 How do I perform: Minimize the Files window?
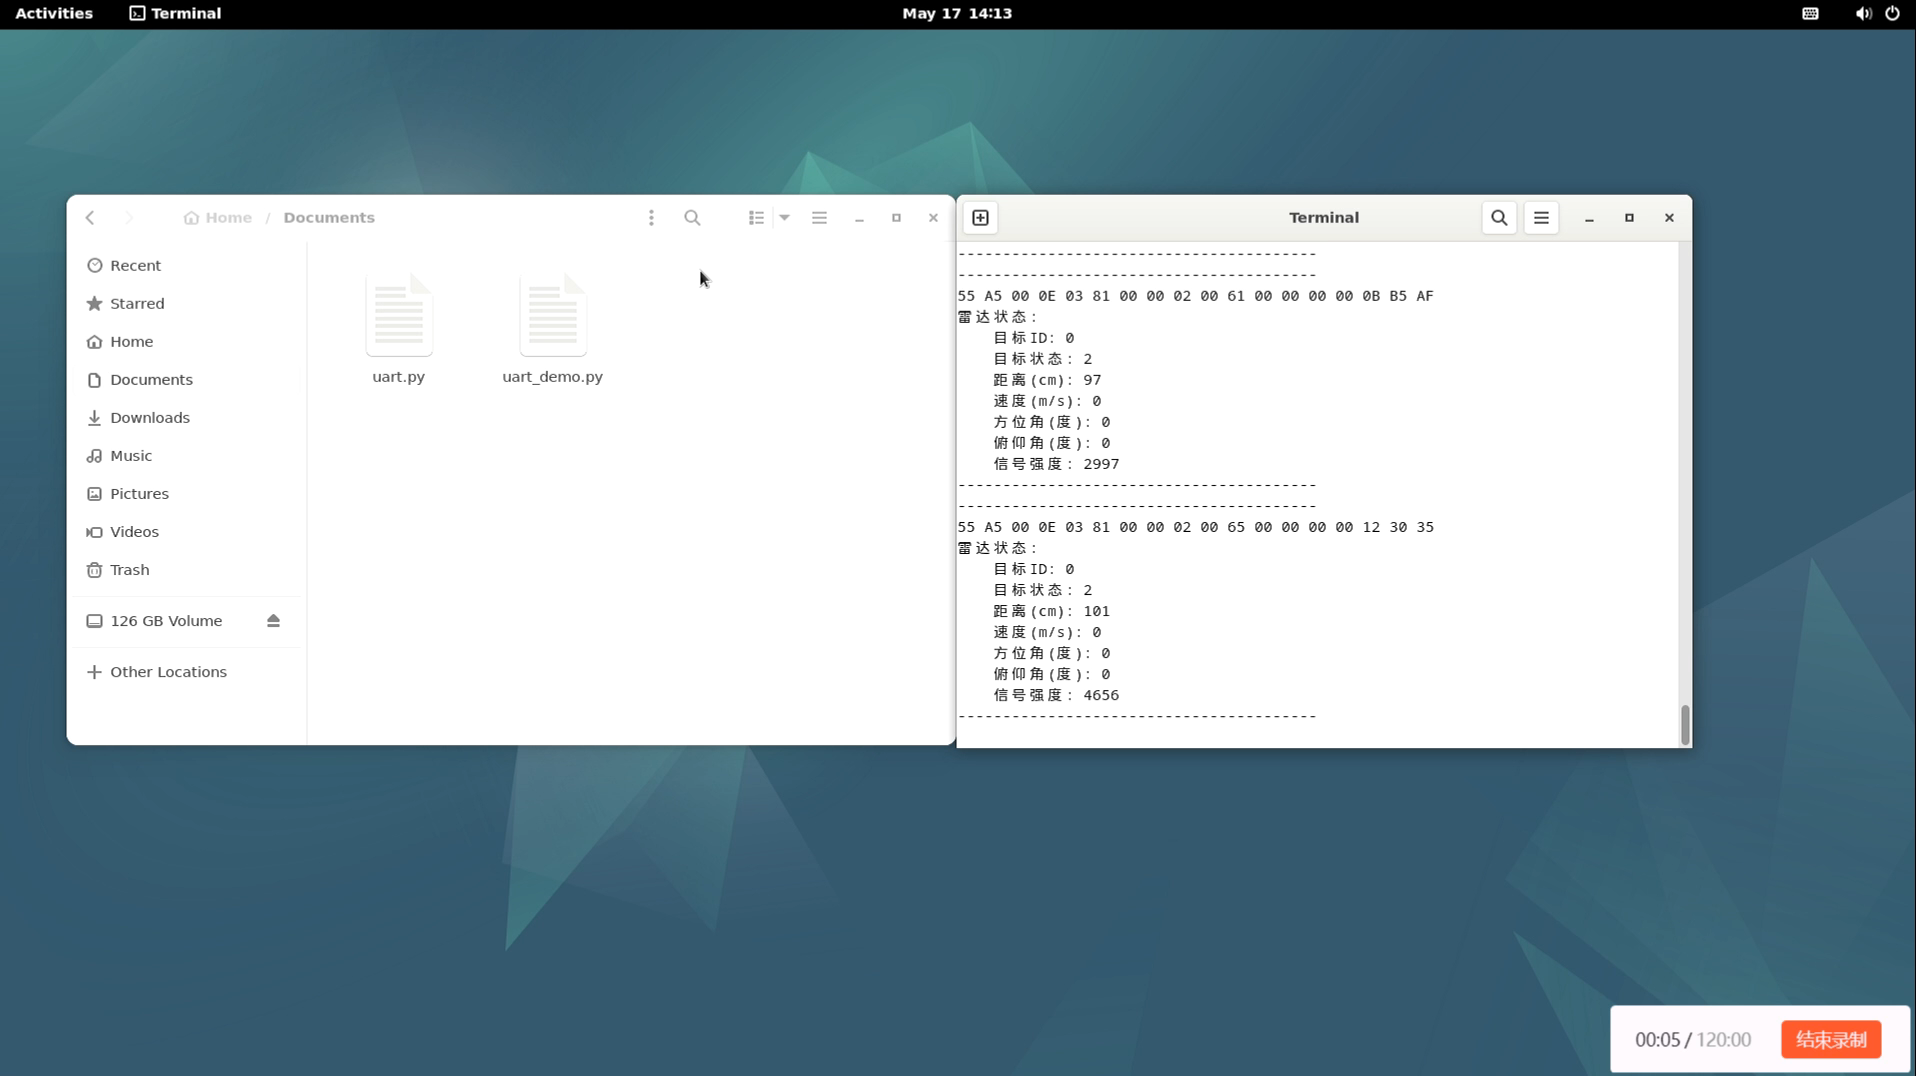point(859,217)
